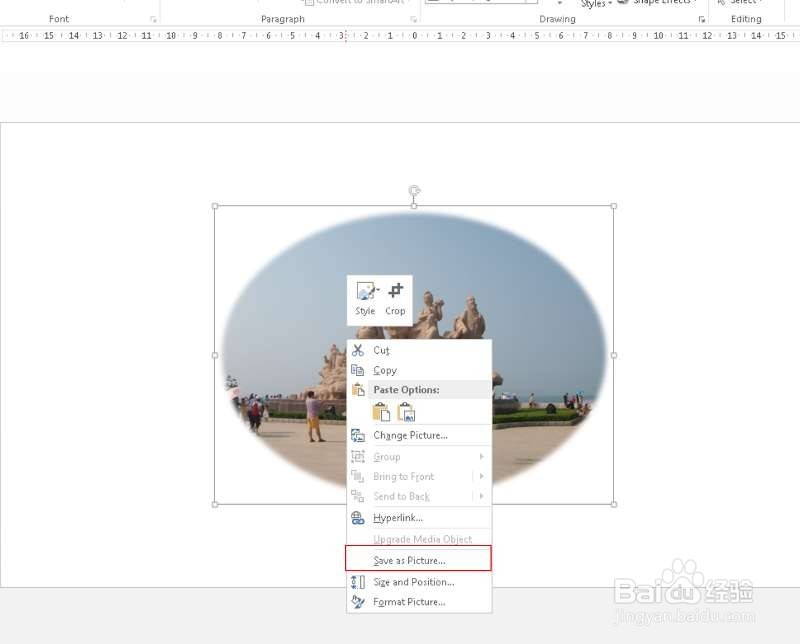Choose Cut from the context menu
Screen dimensions: 800x644
pyautogui.click(x=419, y=351)
